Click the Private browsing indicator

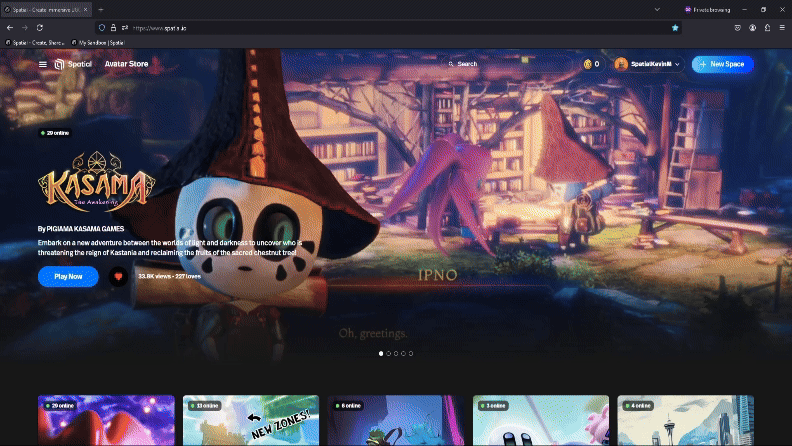tap(708, 10)
